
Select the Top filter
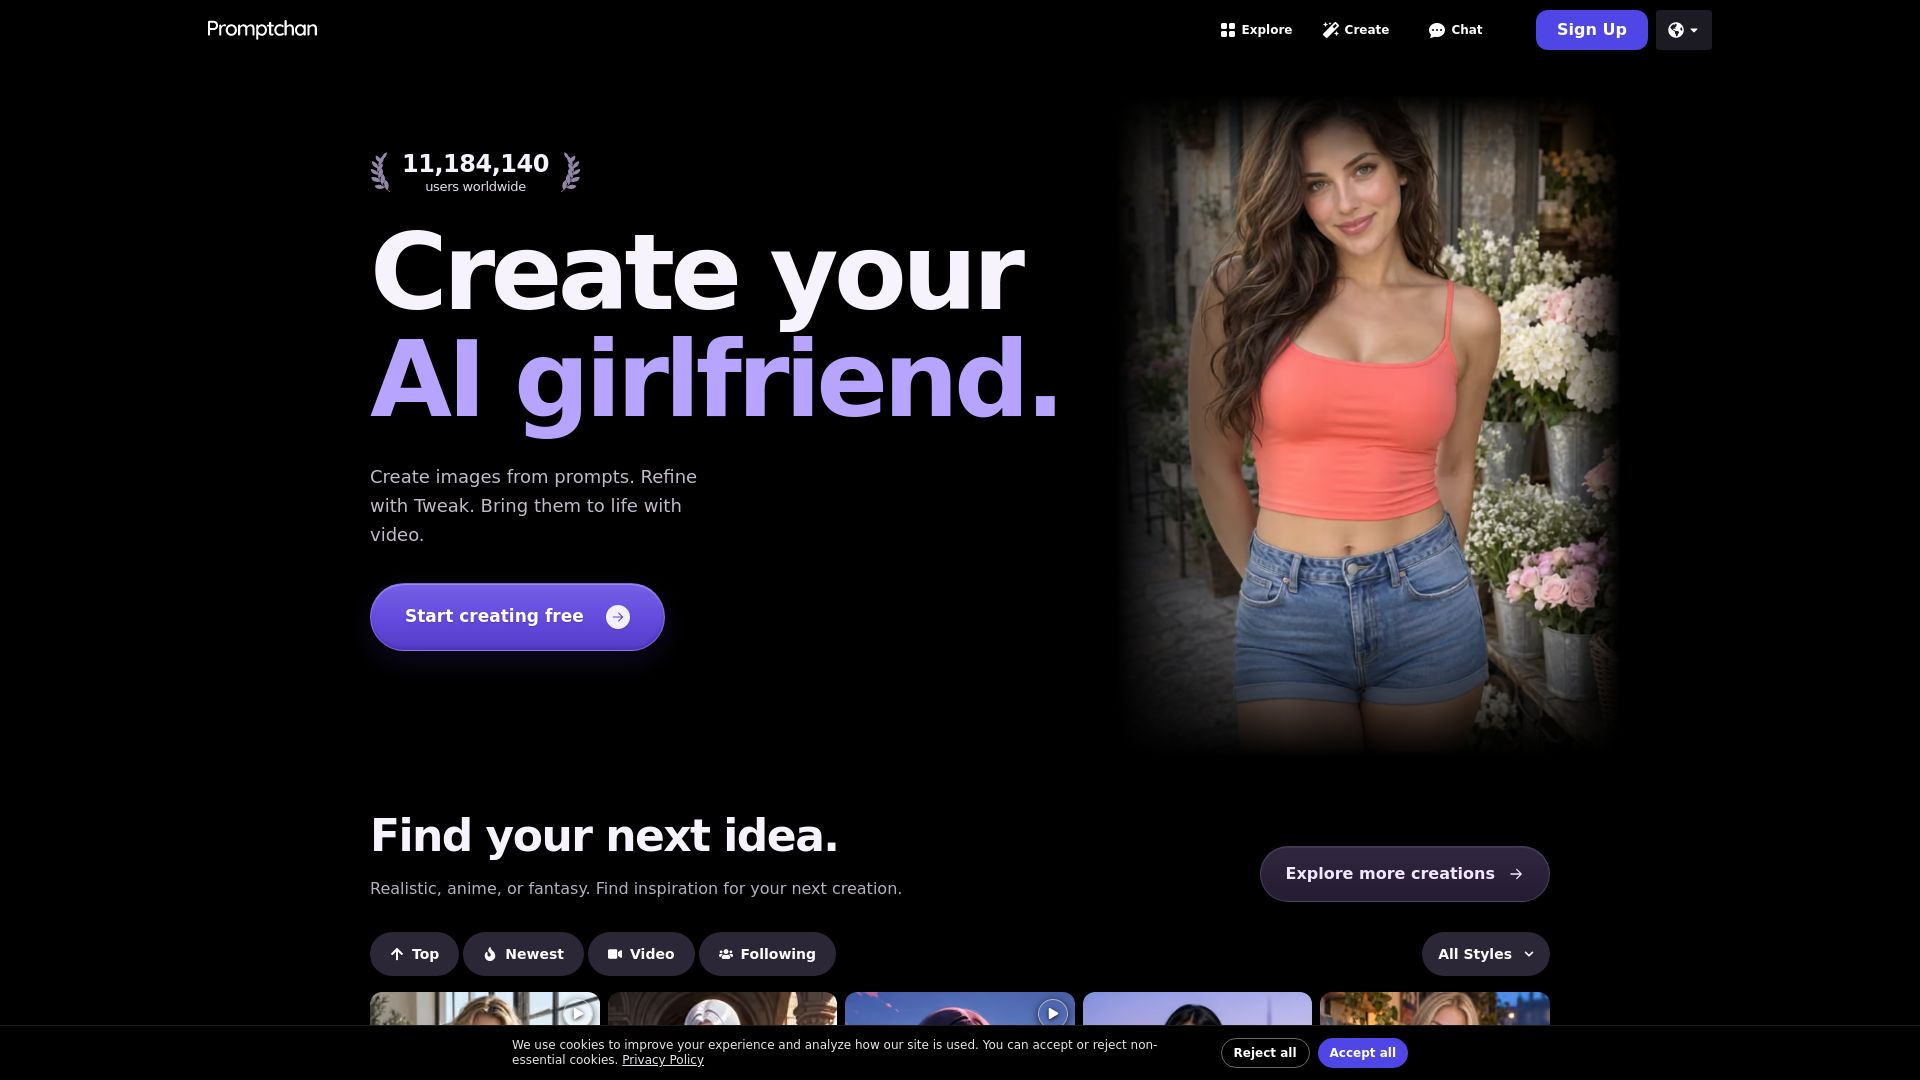point(414,954)
